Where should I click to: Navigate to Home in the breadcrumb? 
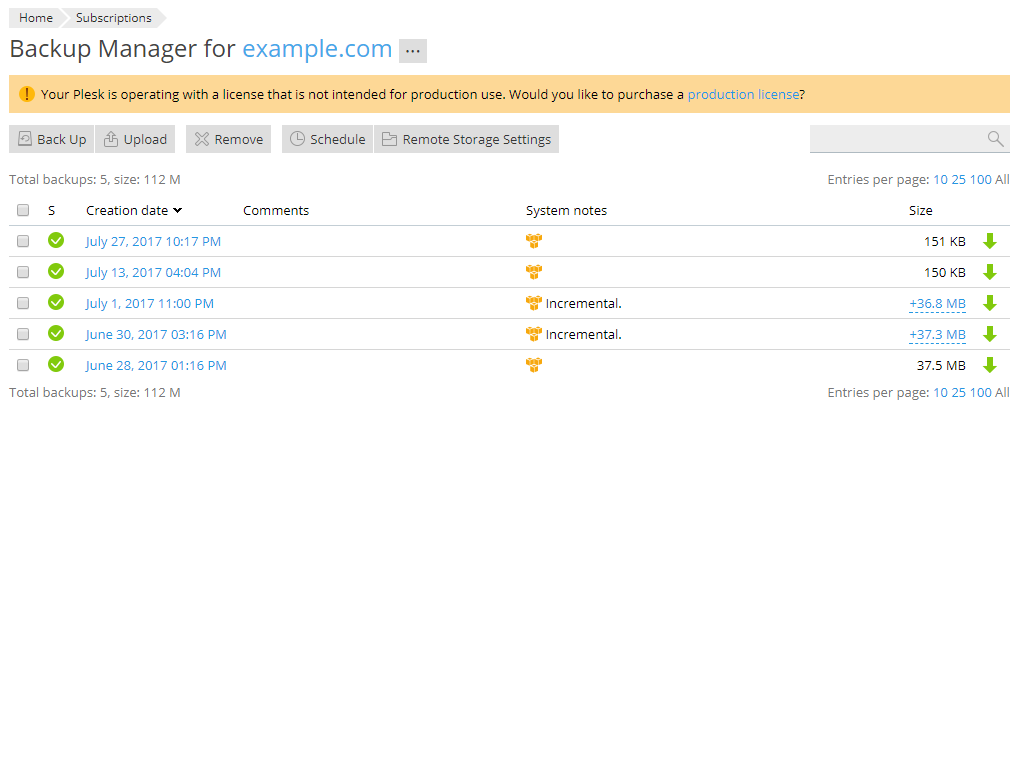tap(34, 17)
